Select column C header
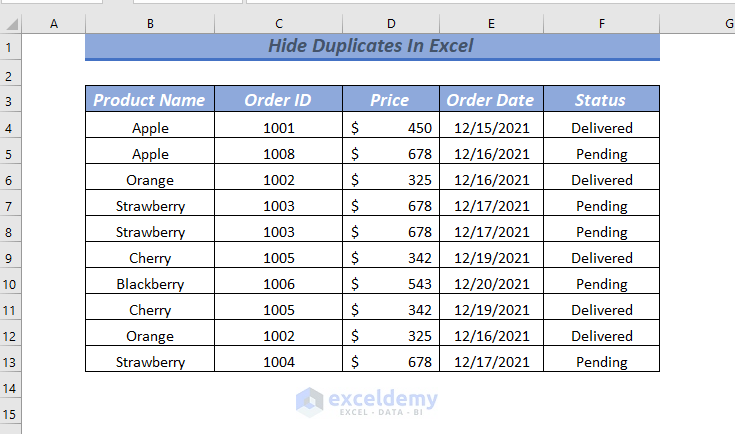This screenshot has width=735, height=434. click(x=279, y=23)
